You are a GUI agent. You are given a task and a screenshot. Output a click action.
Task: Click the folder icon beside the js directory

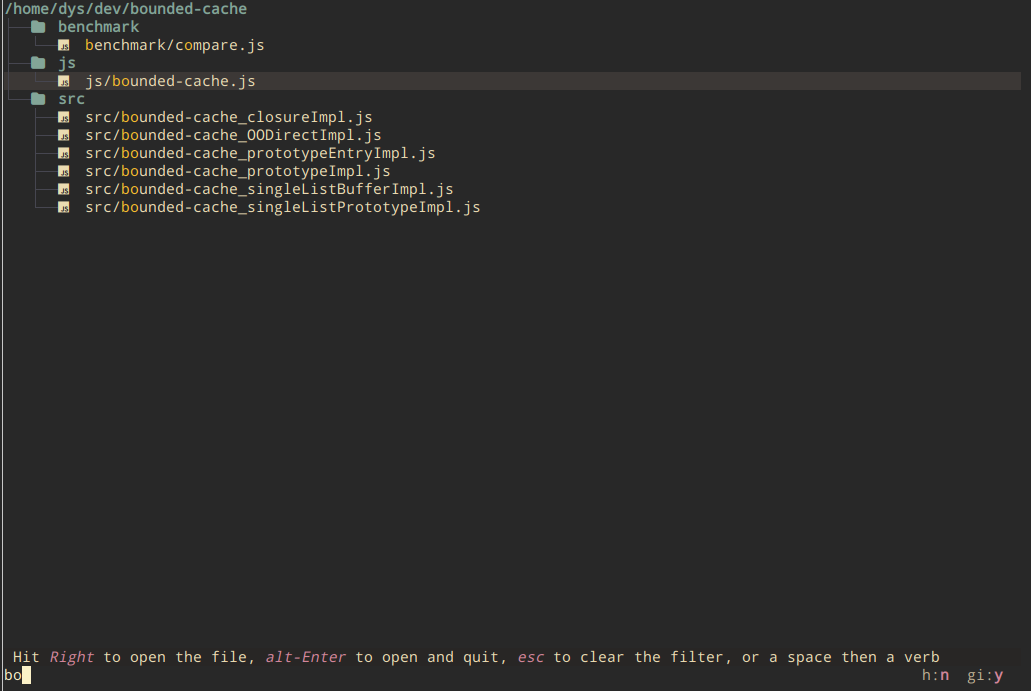point(37,62)
